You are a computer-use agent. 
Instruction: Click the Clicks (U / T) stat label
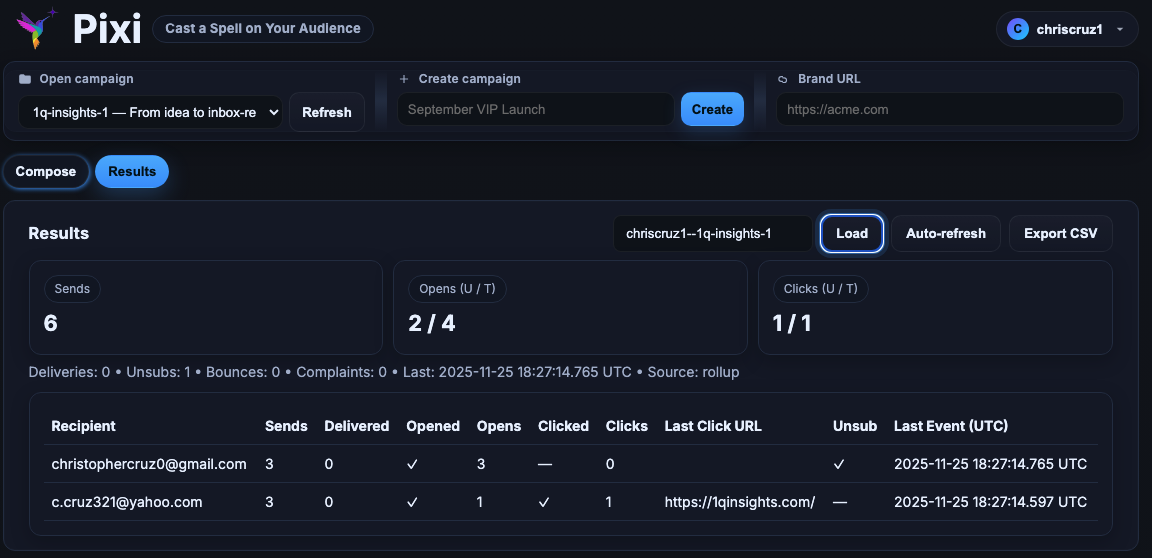(x=821, y=289)
